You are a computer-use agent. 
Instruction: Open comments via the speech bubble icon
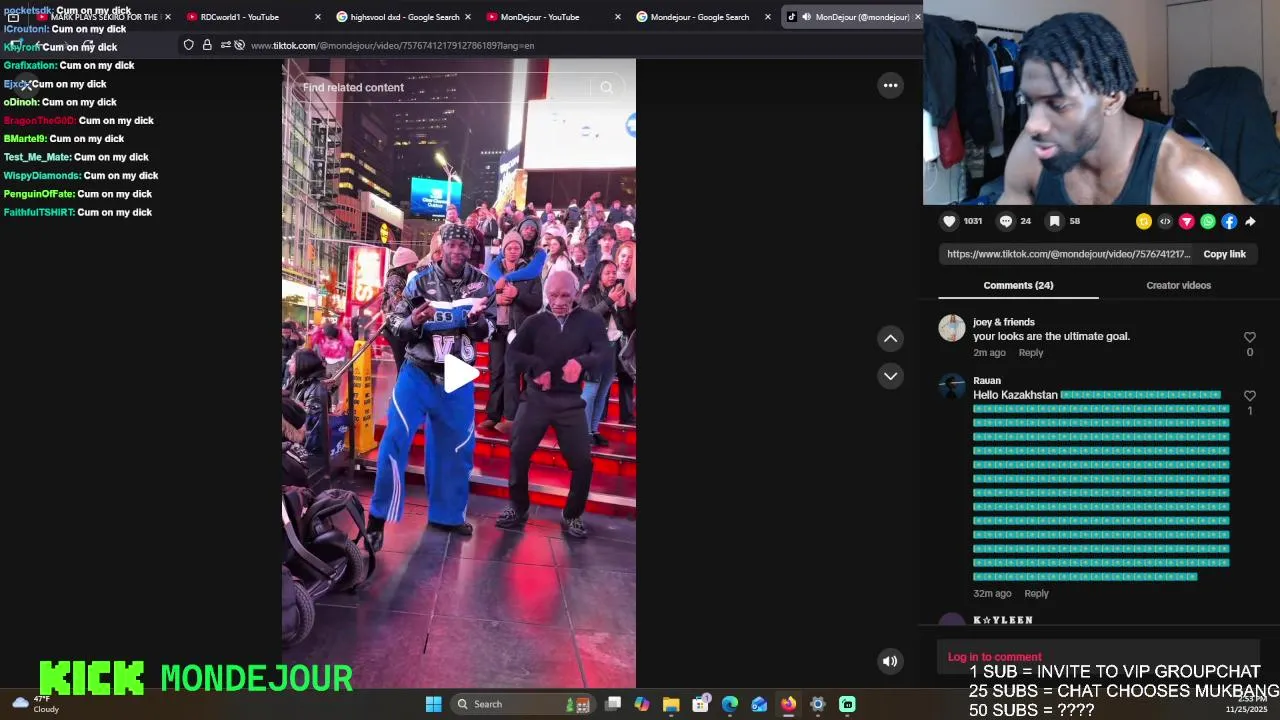click(x=1006, y=221)
